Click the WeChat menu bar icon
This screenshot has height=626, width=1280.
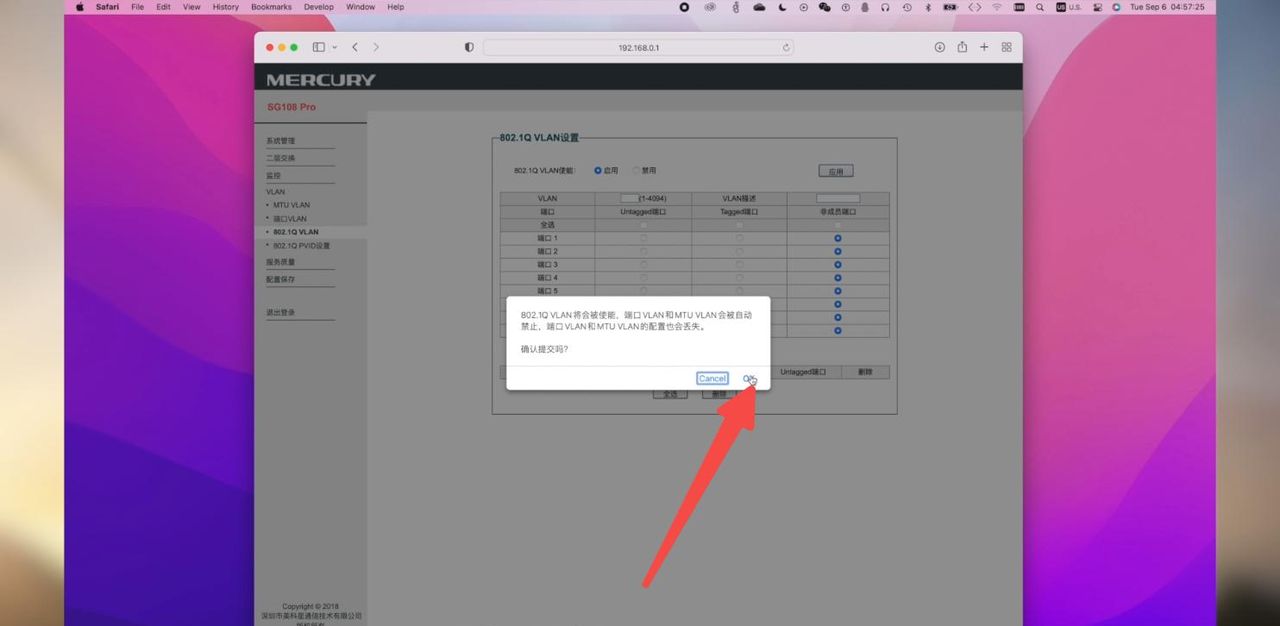click(x=825, y=7)
